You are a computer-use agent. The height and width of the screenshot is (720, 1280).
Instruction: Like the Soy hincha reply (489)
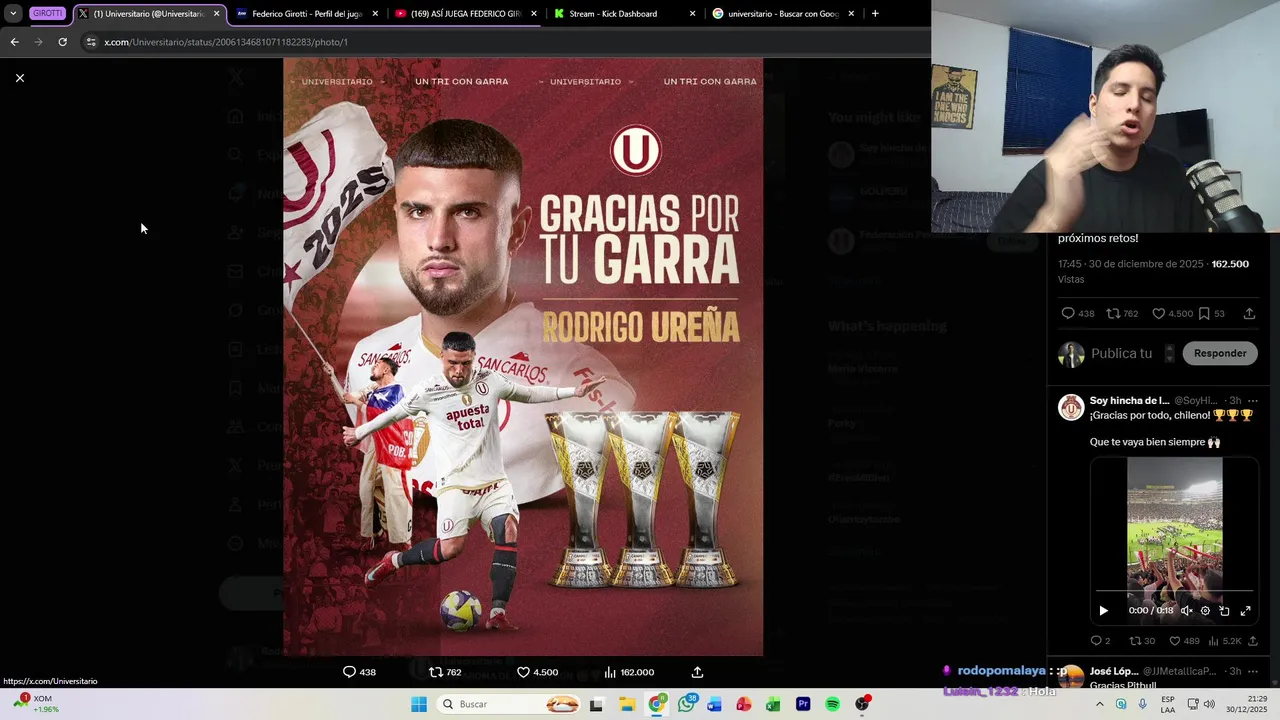click(1184, 641)
